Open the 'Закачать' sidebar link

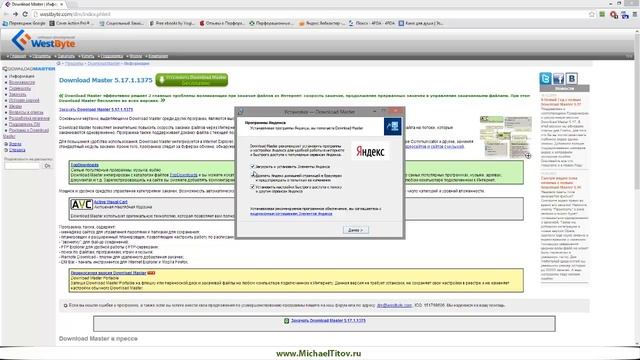pos(18,94)
